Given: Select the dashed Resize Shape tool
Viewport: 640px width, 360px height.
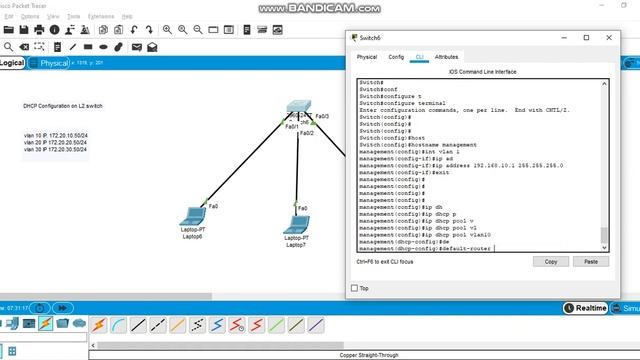Looking at the screenshot, I should 39,47.
